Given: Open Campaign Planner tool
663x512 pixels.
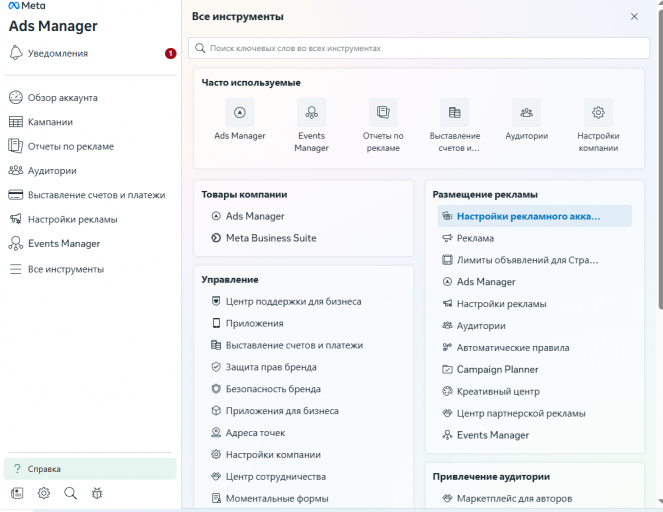Looking at the screenshot, I should coord(498,369).
